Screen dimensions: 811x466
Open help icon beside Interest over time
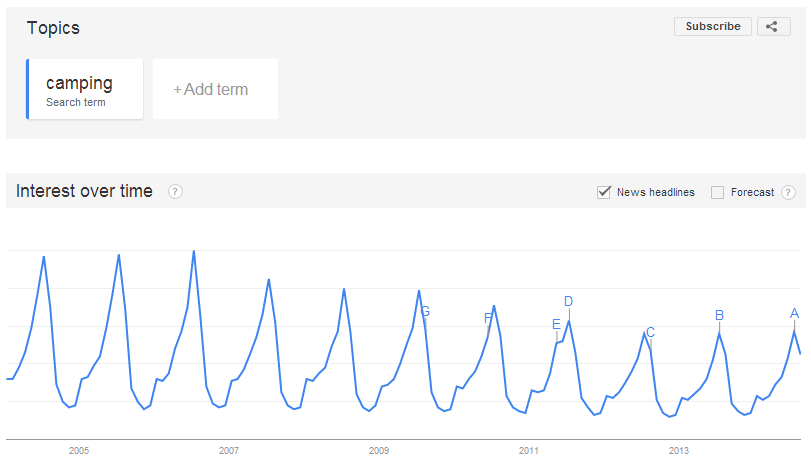pos(175,192)
